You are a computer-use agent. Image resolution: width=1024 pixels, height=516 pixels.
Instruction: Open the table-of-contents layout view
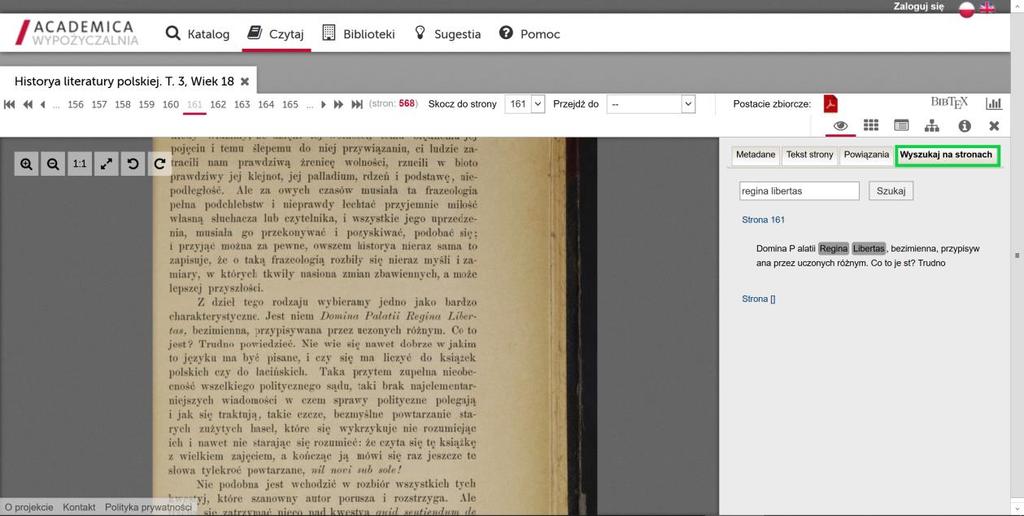[901, 125]
